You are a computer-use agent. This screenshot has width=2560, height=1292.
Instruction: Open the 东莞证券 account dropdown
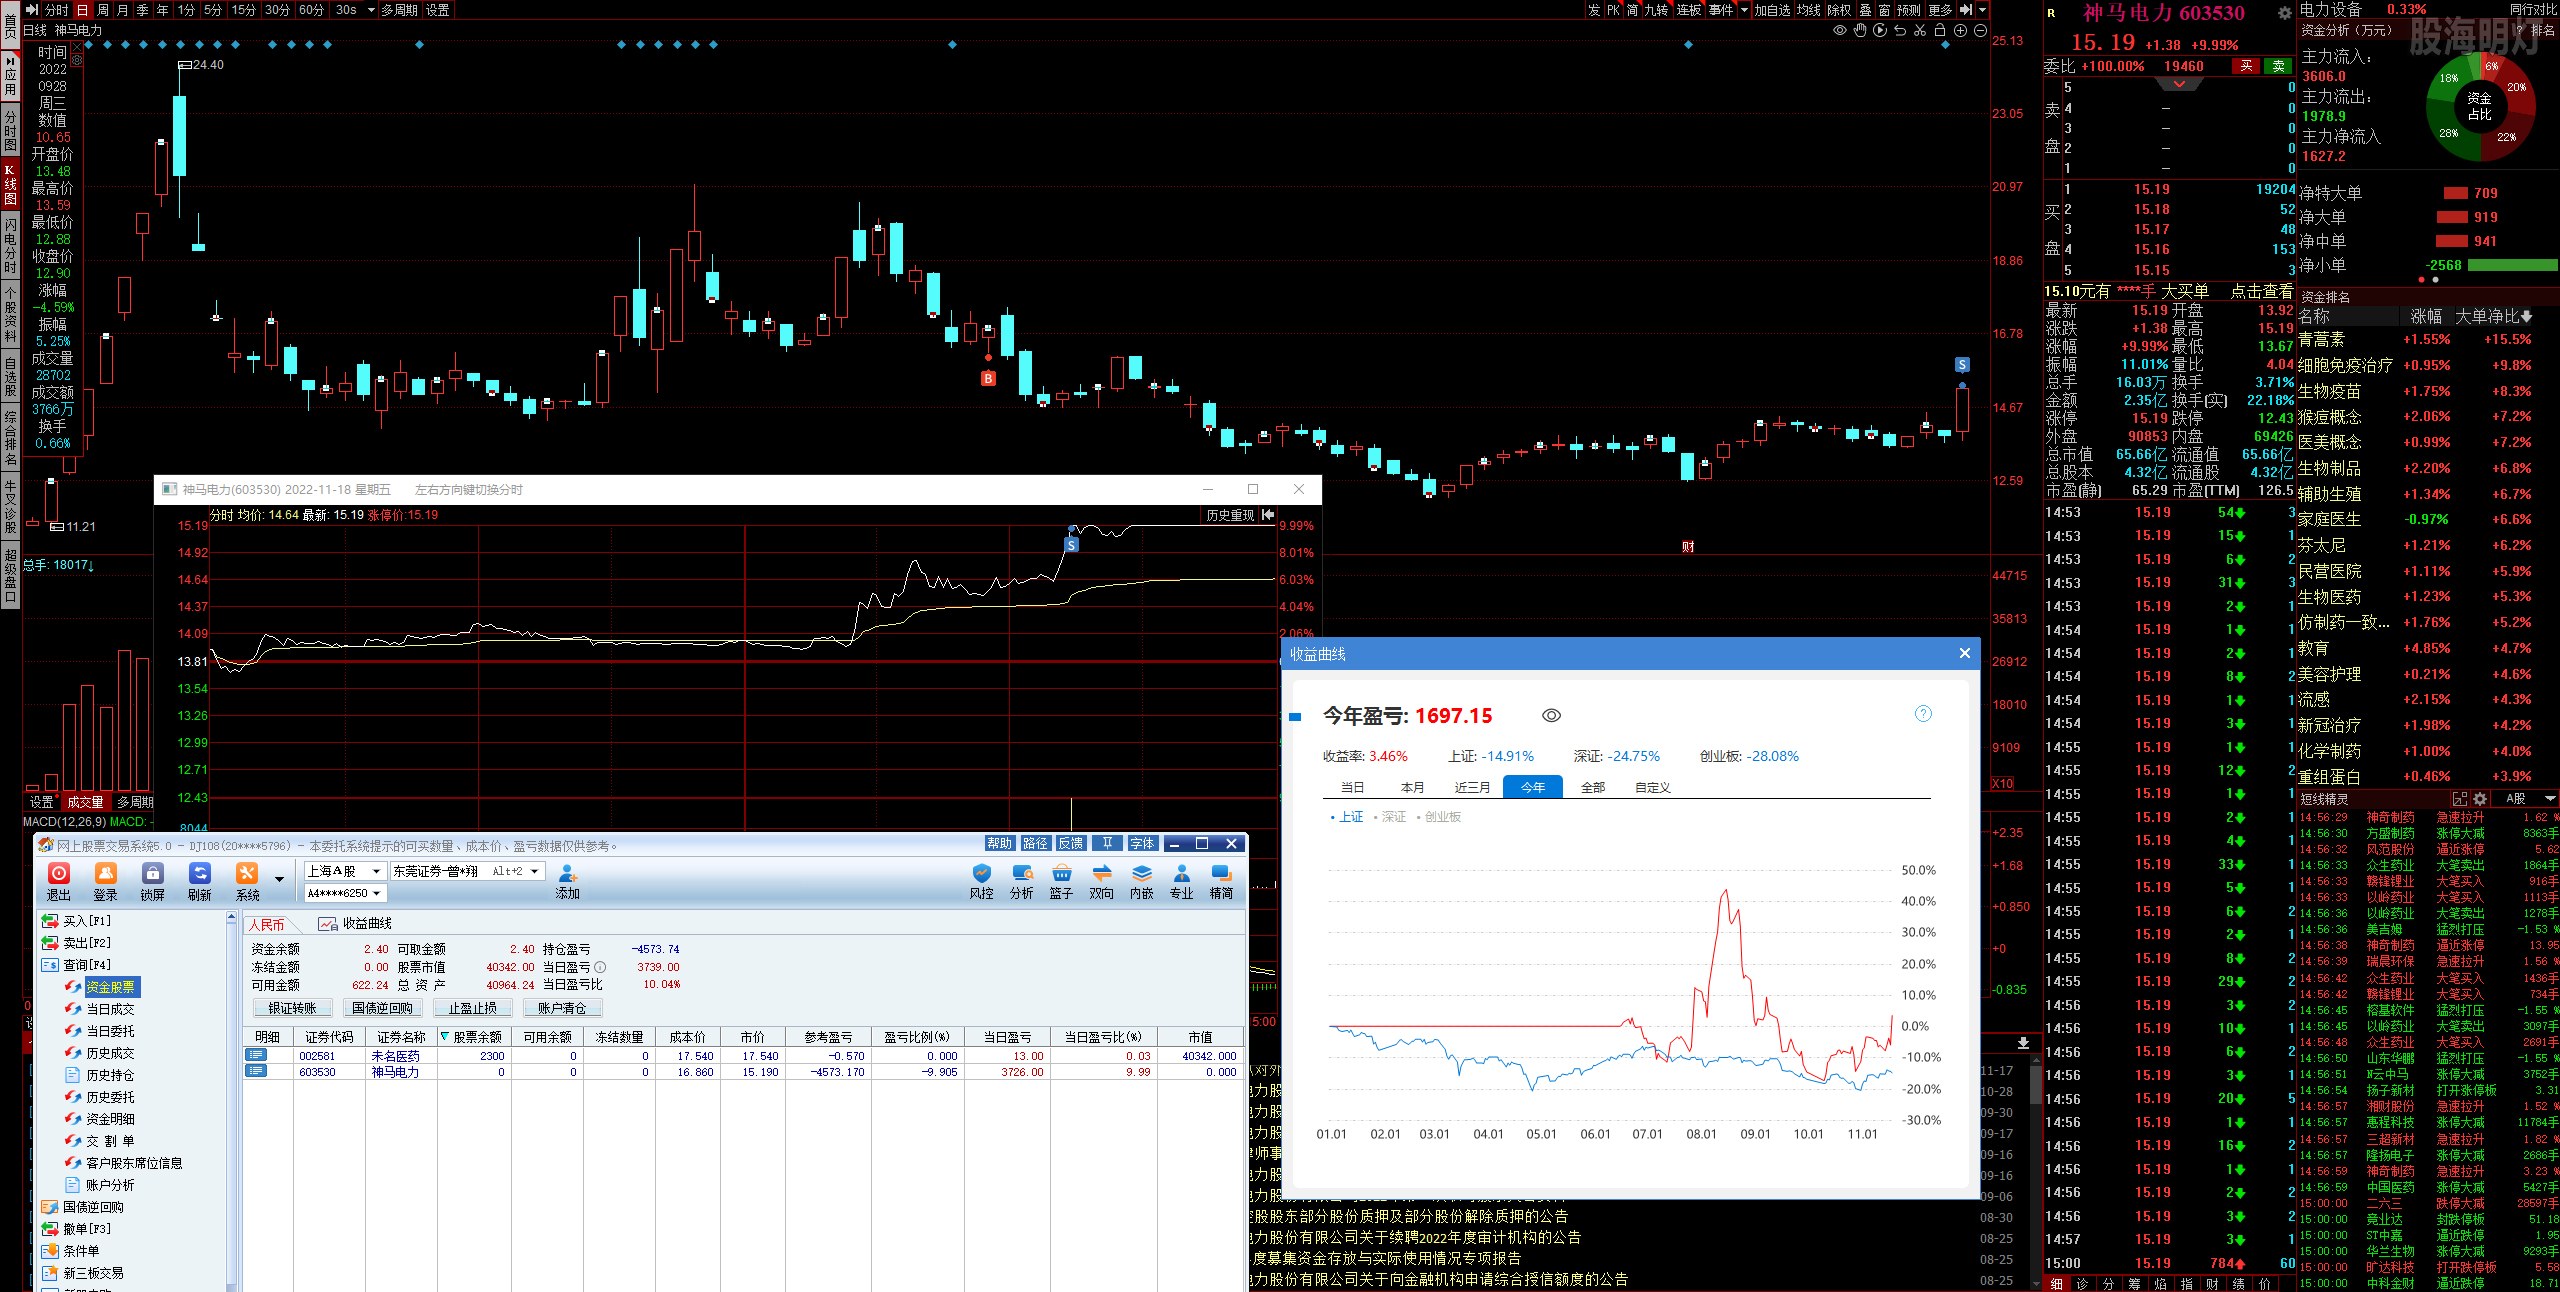click(467, 871)
